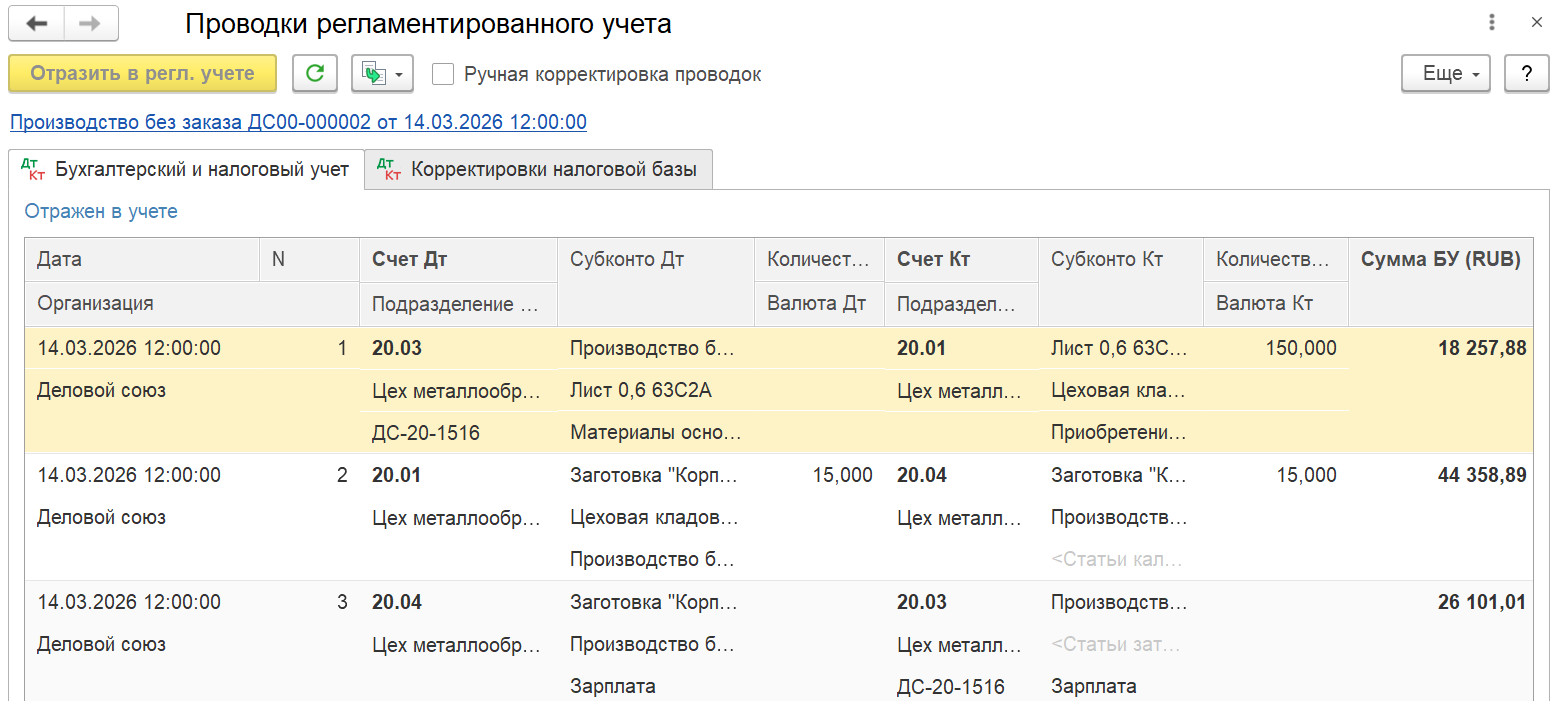
Task: Select the Лист 0,6 63С2А debit subconto cell
Action: pyautogui.click(x=656, y=390)
